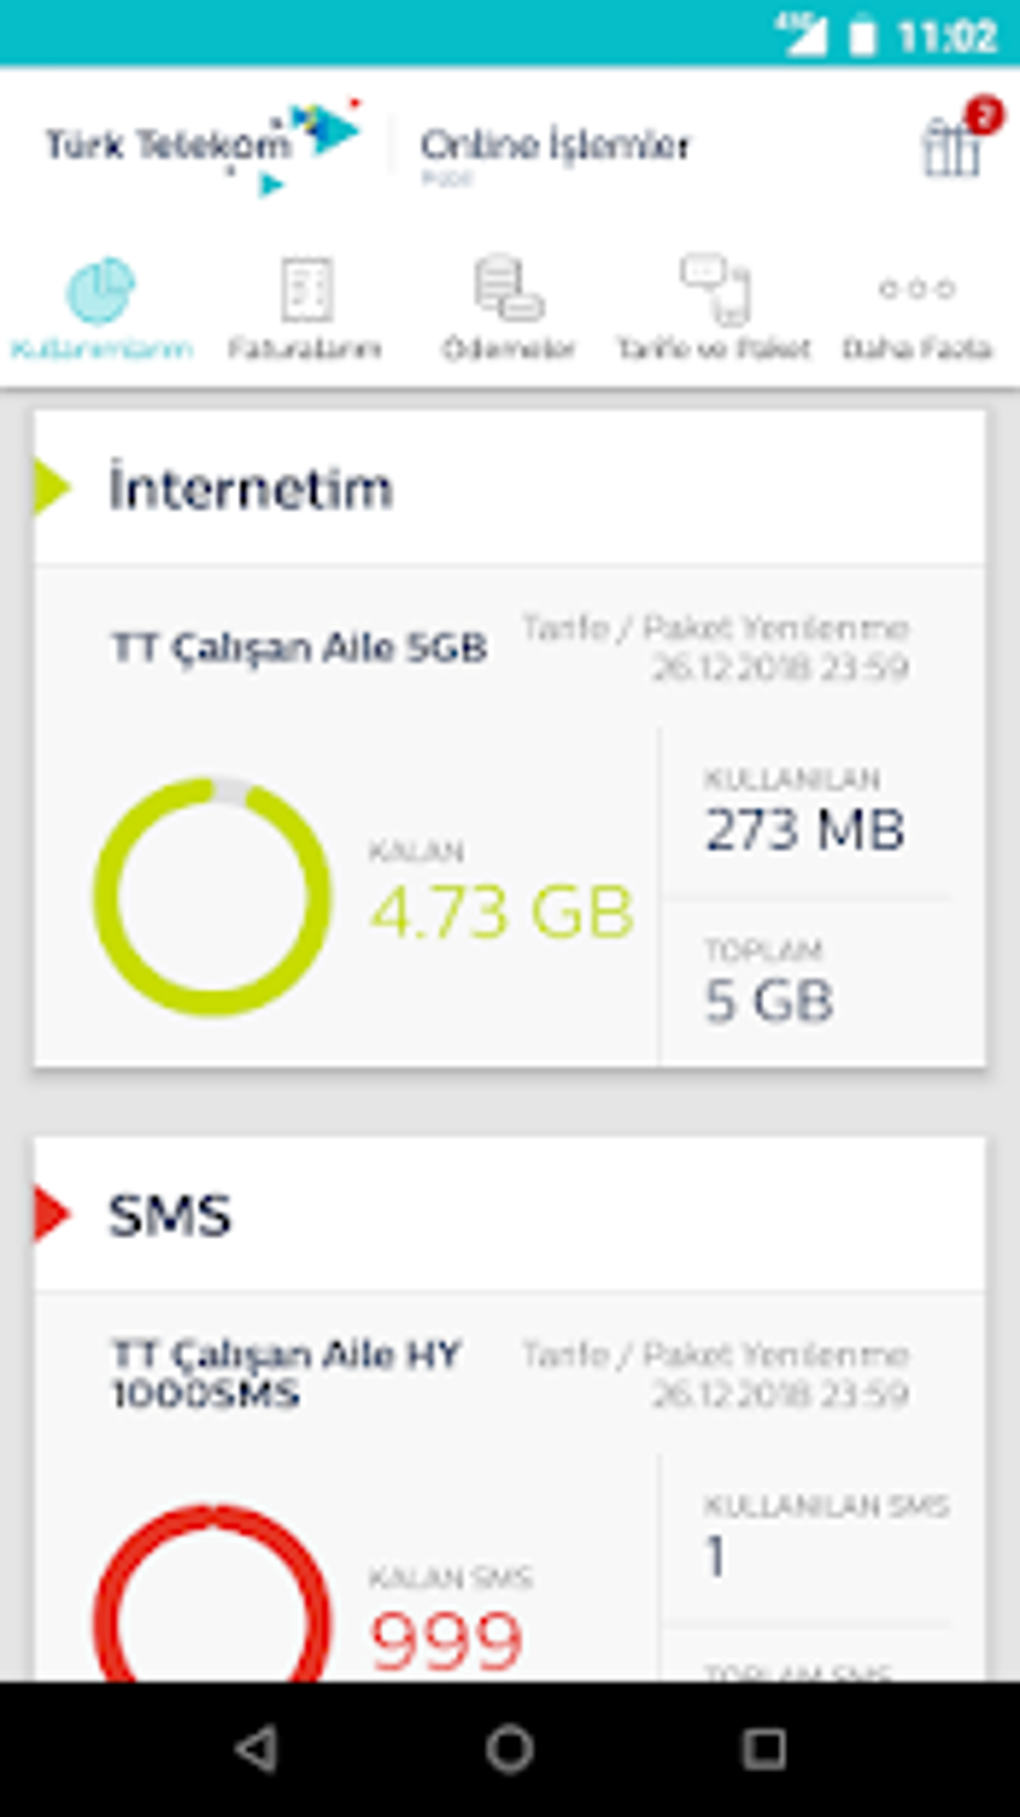Viewport: 1020px width, 1817px height.
Task: Open the gift box rewards icon
Action: pos(951,146)
